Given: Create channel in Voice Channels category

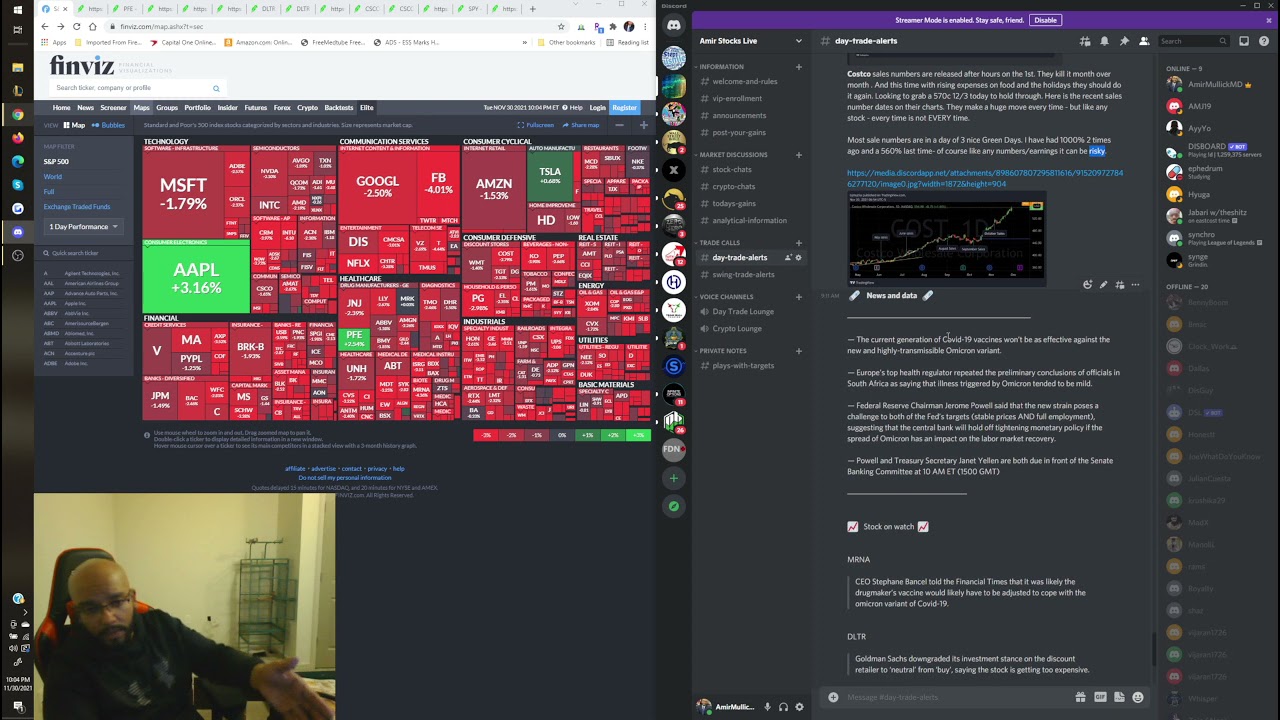Looking at the screenshot, I should coord(798,297).
